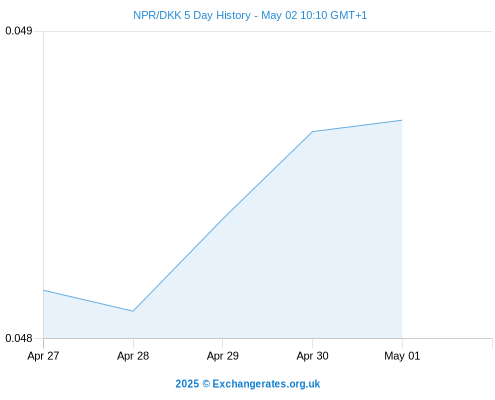The image size is (495, 400).
Task: Select the Apr 28 axis label
Action: click(x=133, y=356)
